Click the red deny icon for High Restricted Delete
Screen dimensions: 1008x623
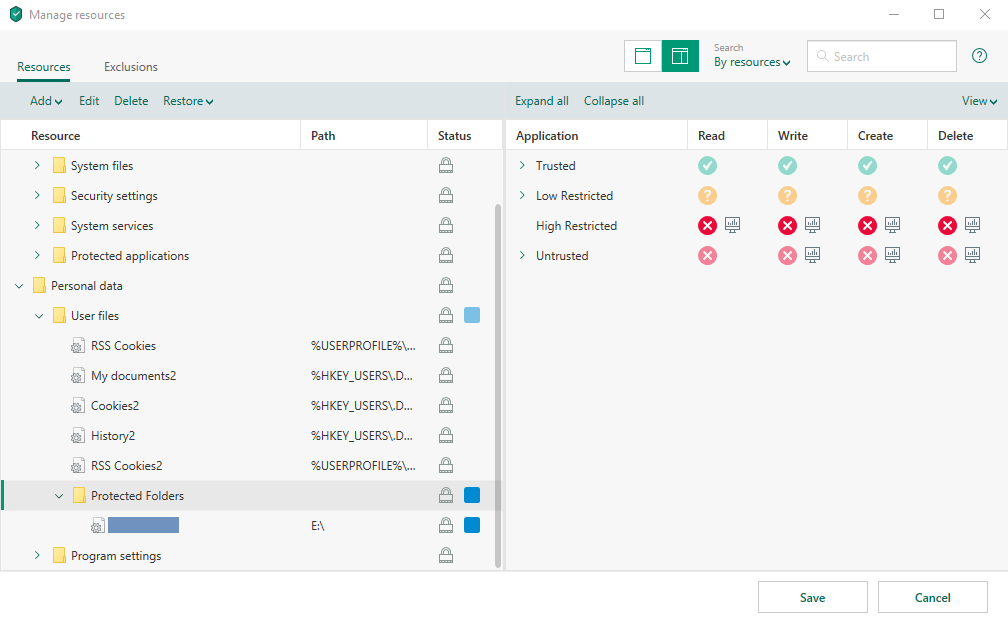[x=947, y=226]
